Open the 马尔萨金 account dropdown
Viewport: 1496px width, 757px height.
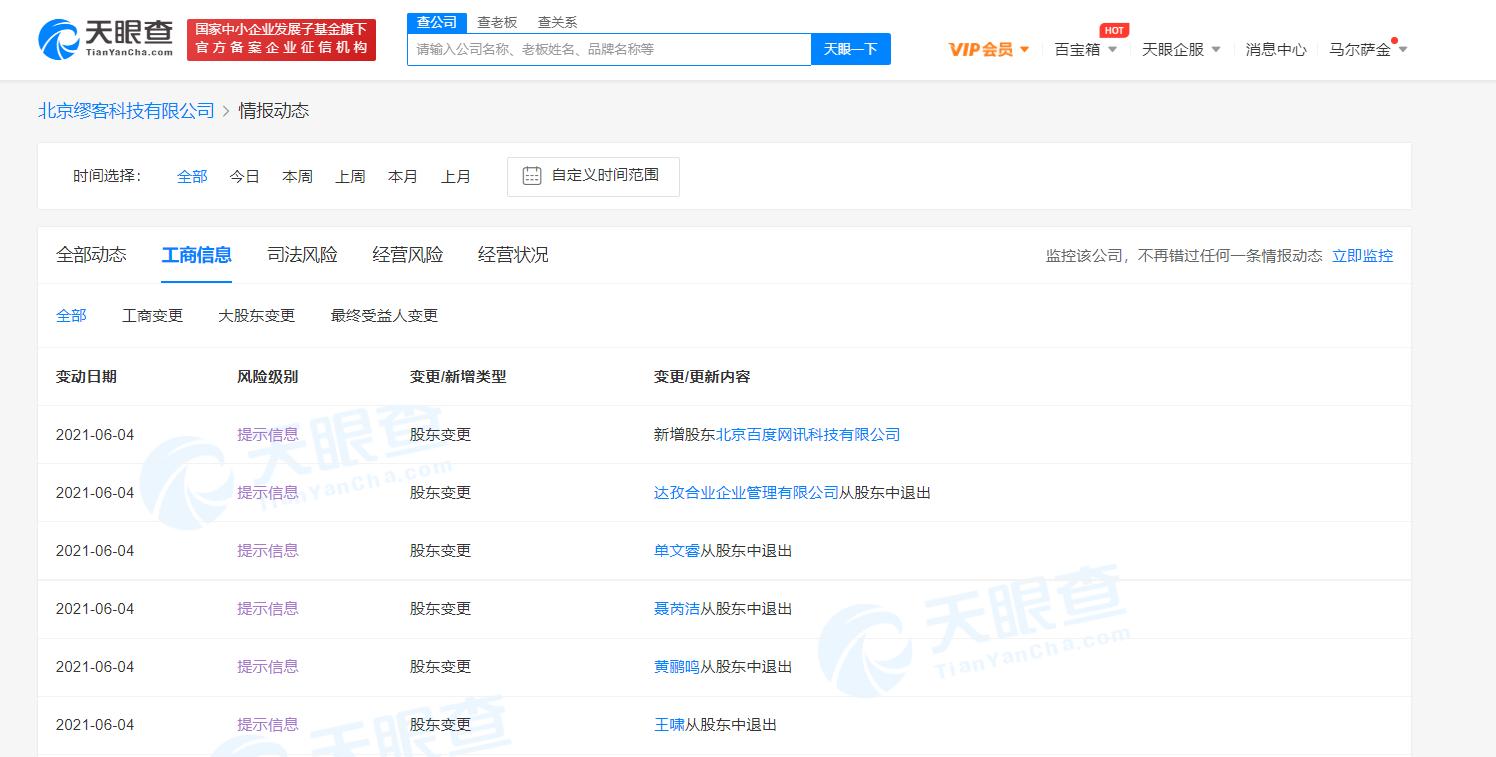tap(1367, 49)
